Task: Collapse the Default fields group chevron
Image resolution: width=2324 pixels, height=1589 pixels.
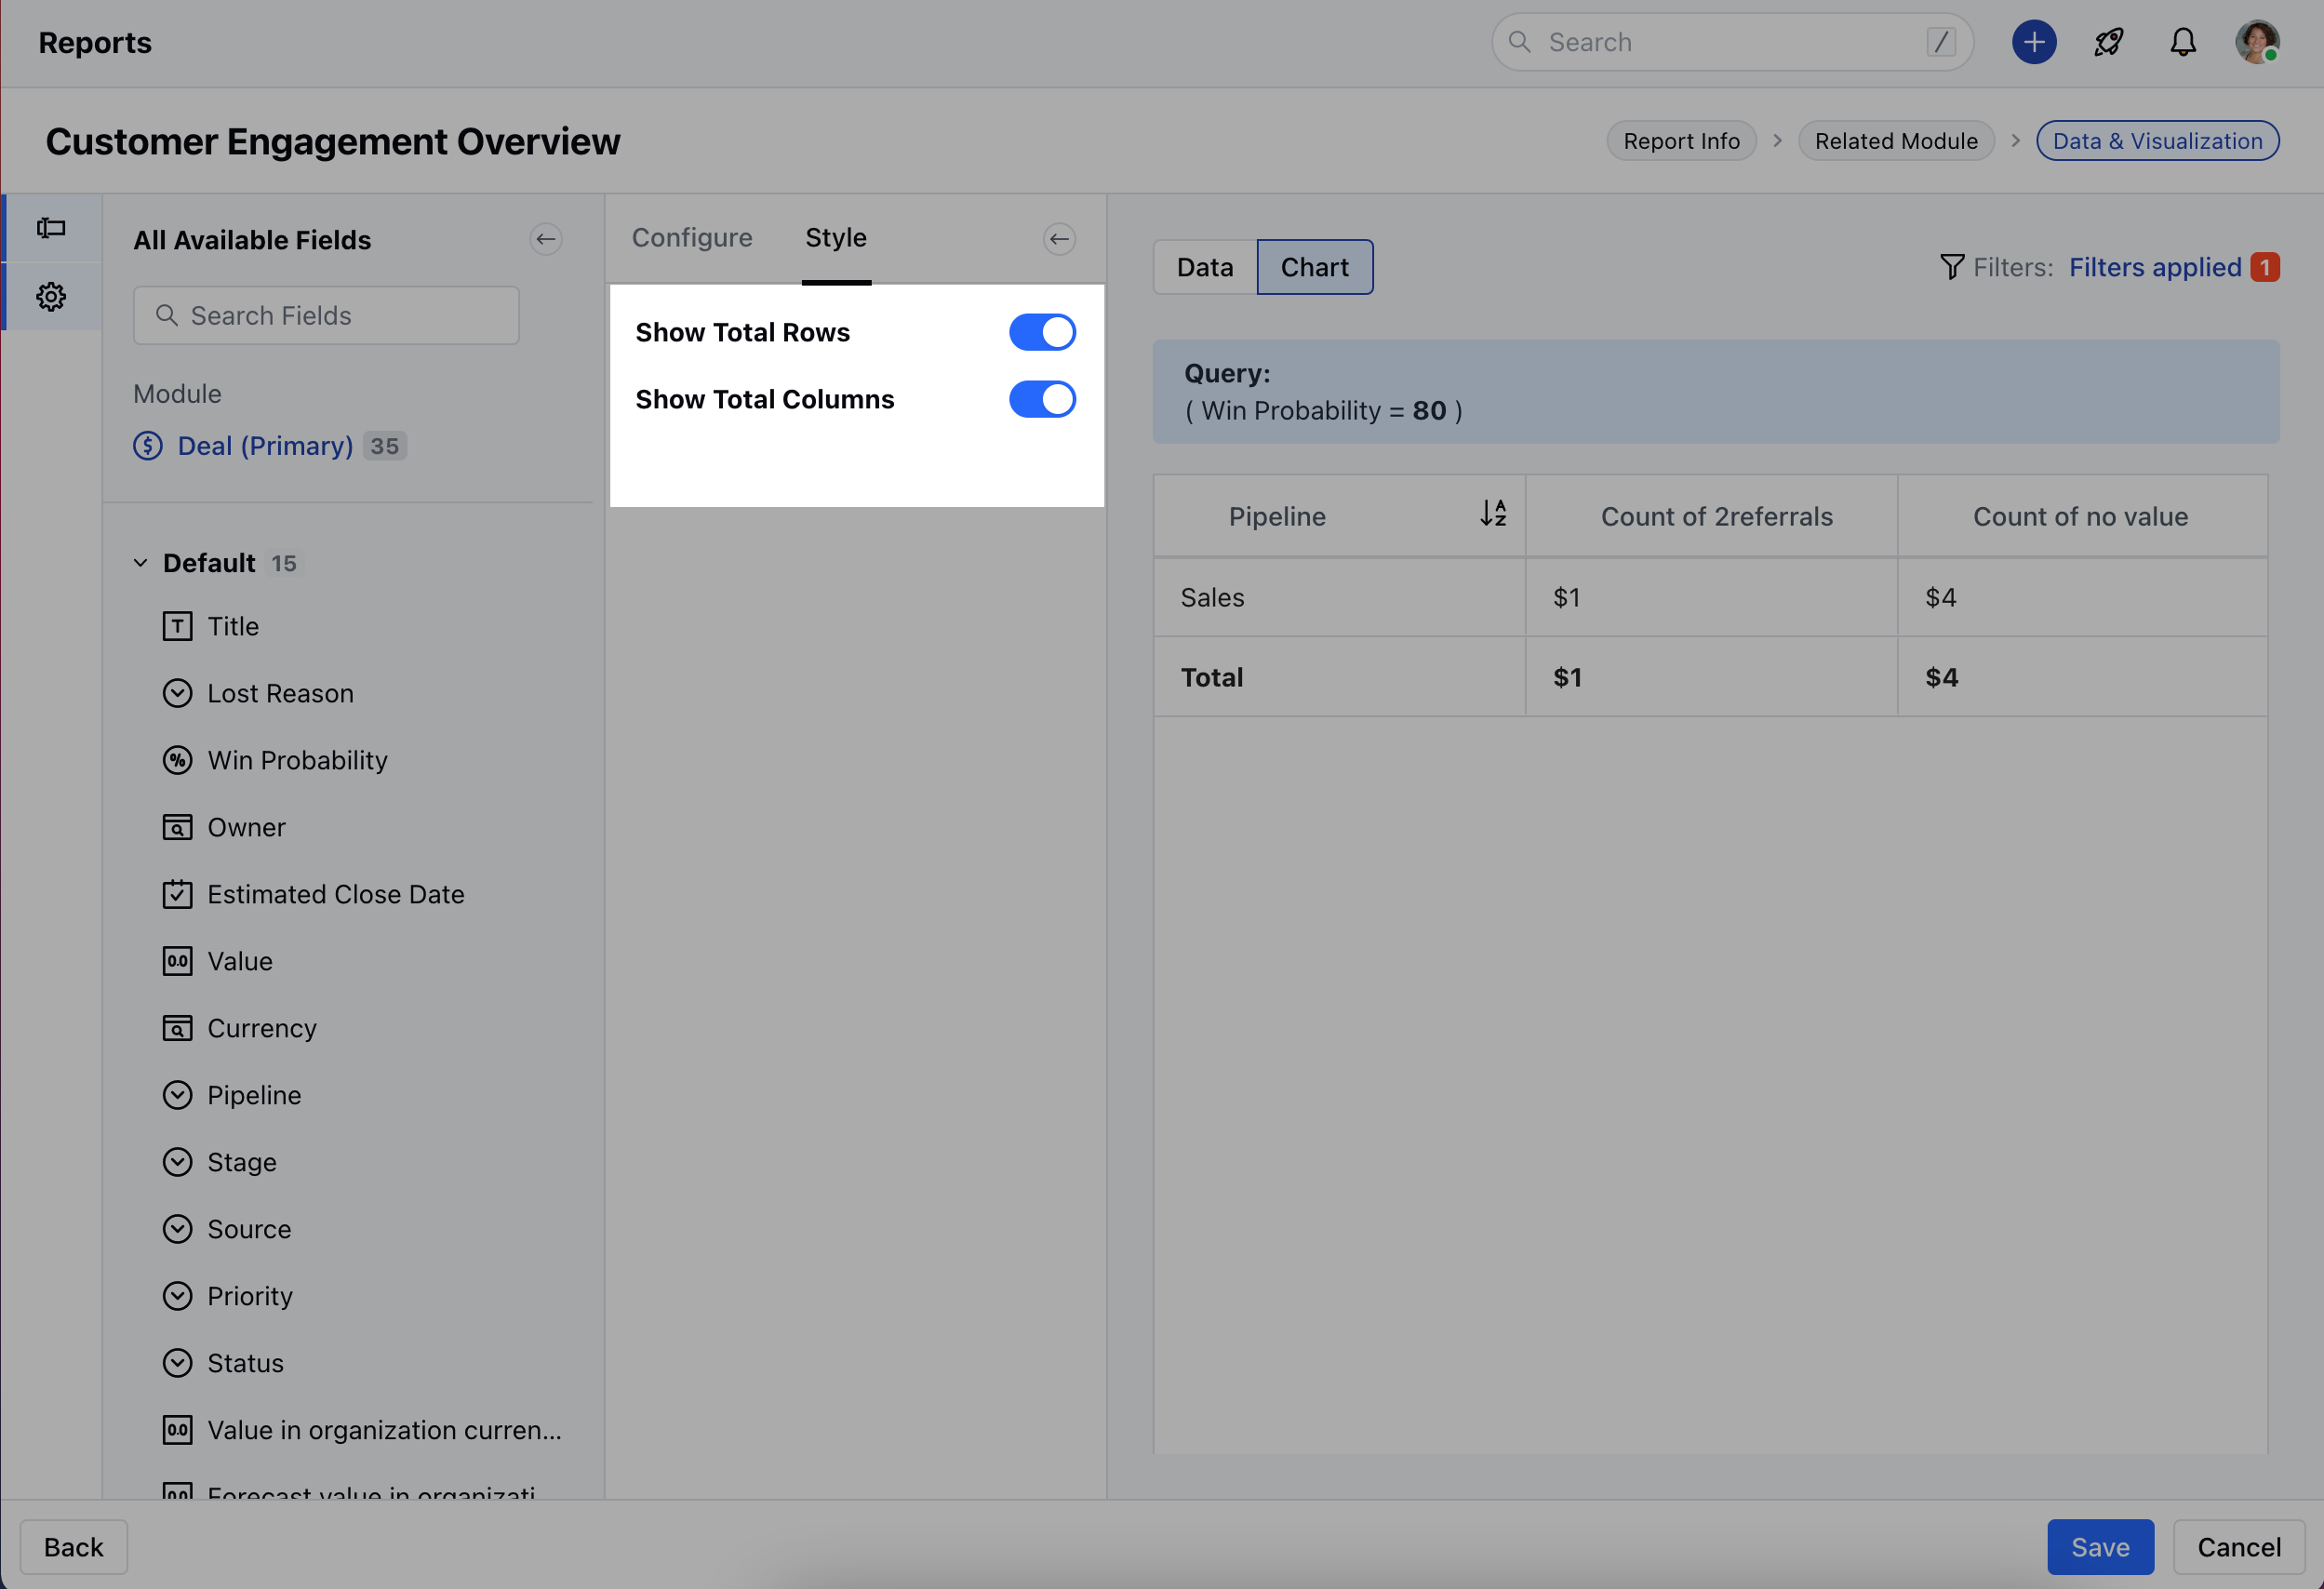Action: [140, 563]
